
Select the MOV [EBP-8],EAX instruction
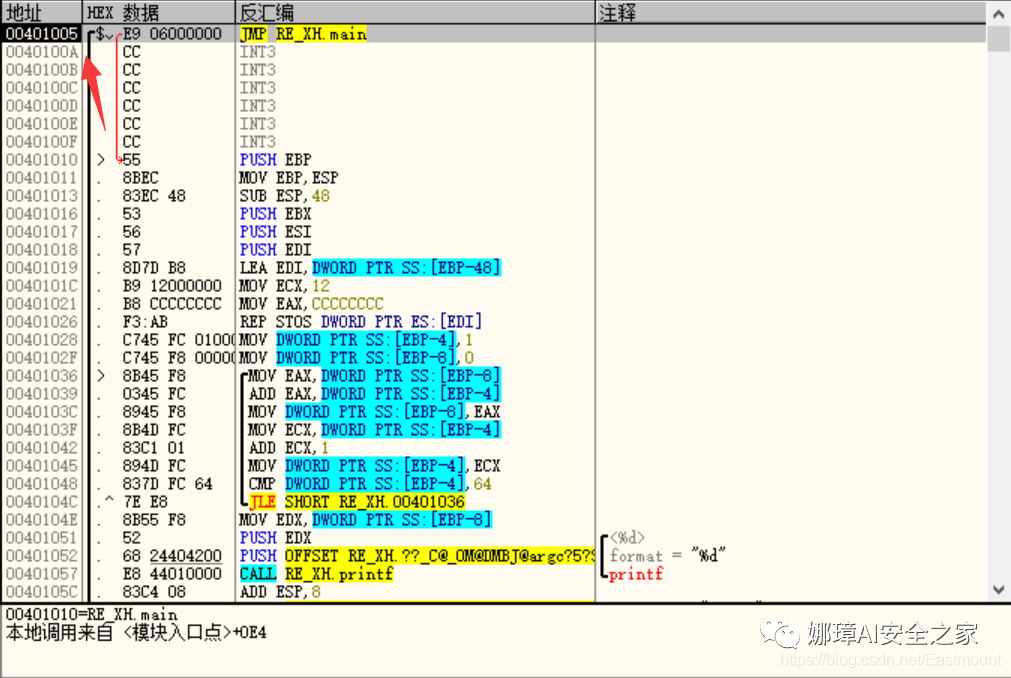point(375,412)
